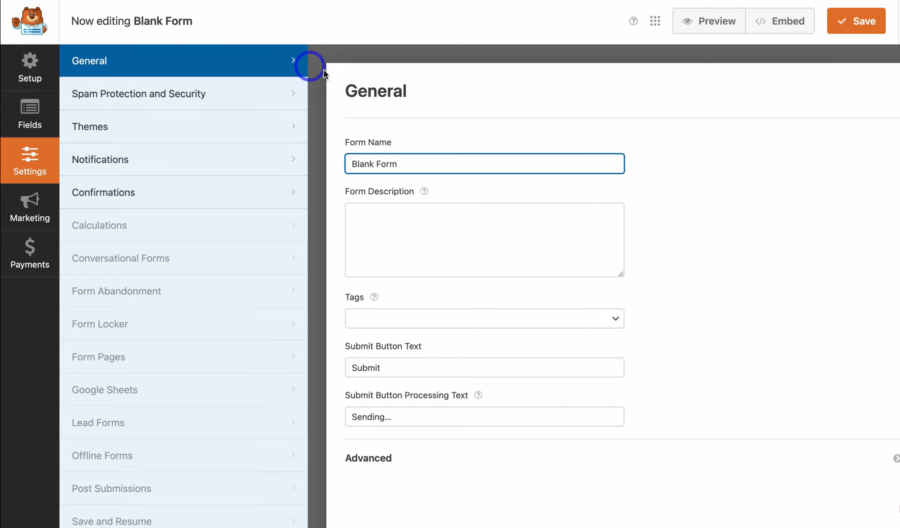Open Form Locker settings
The height and width of the screenshot is (528, 900).
[x=184, y=324]
